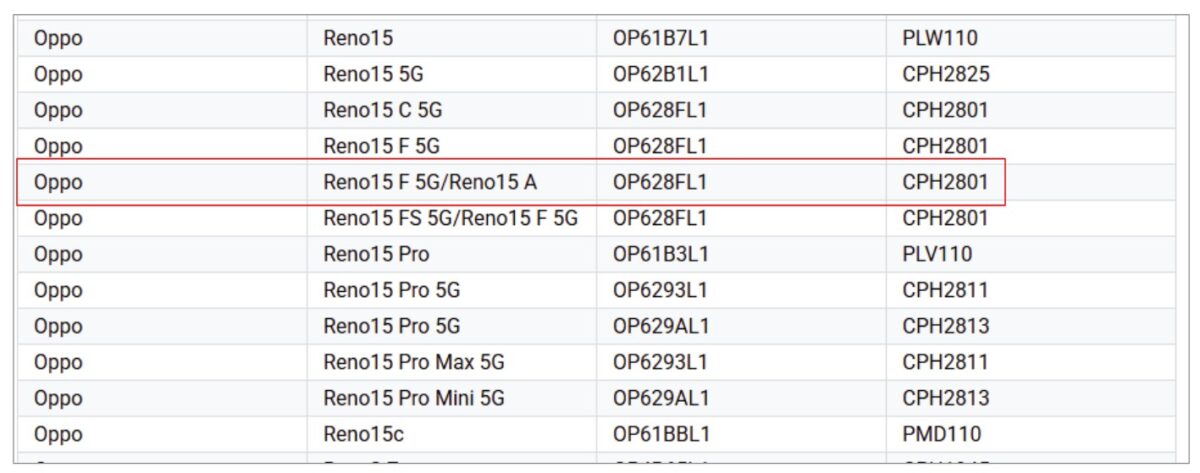Select the PMD110 model cell

tap(941, 434)
